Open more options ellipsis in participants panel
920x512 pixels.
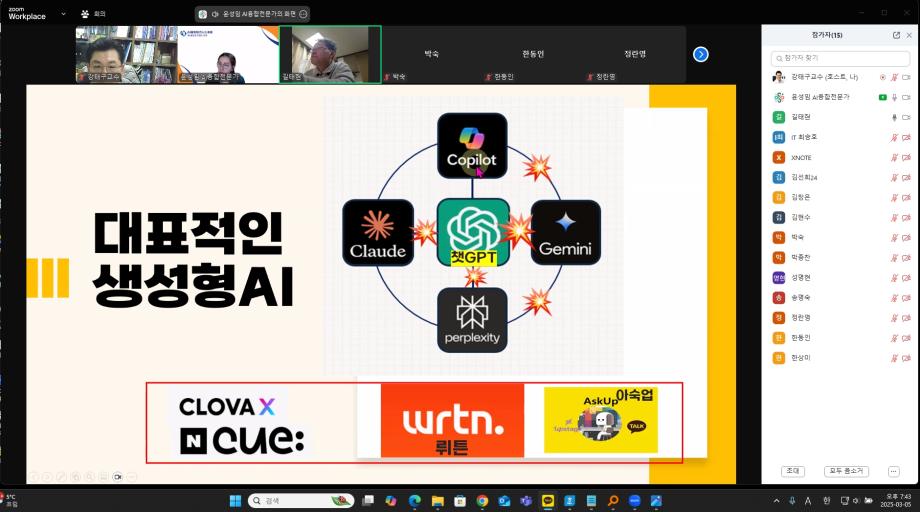[x=894, y=471]
